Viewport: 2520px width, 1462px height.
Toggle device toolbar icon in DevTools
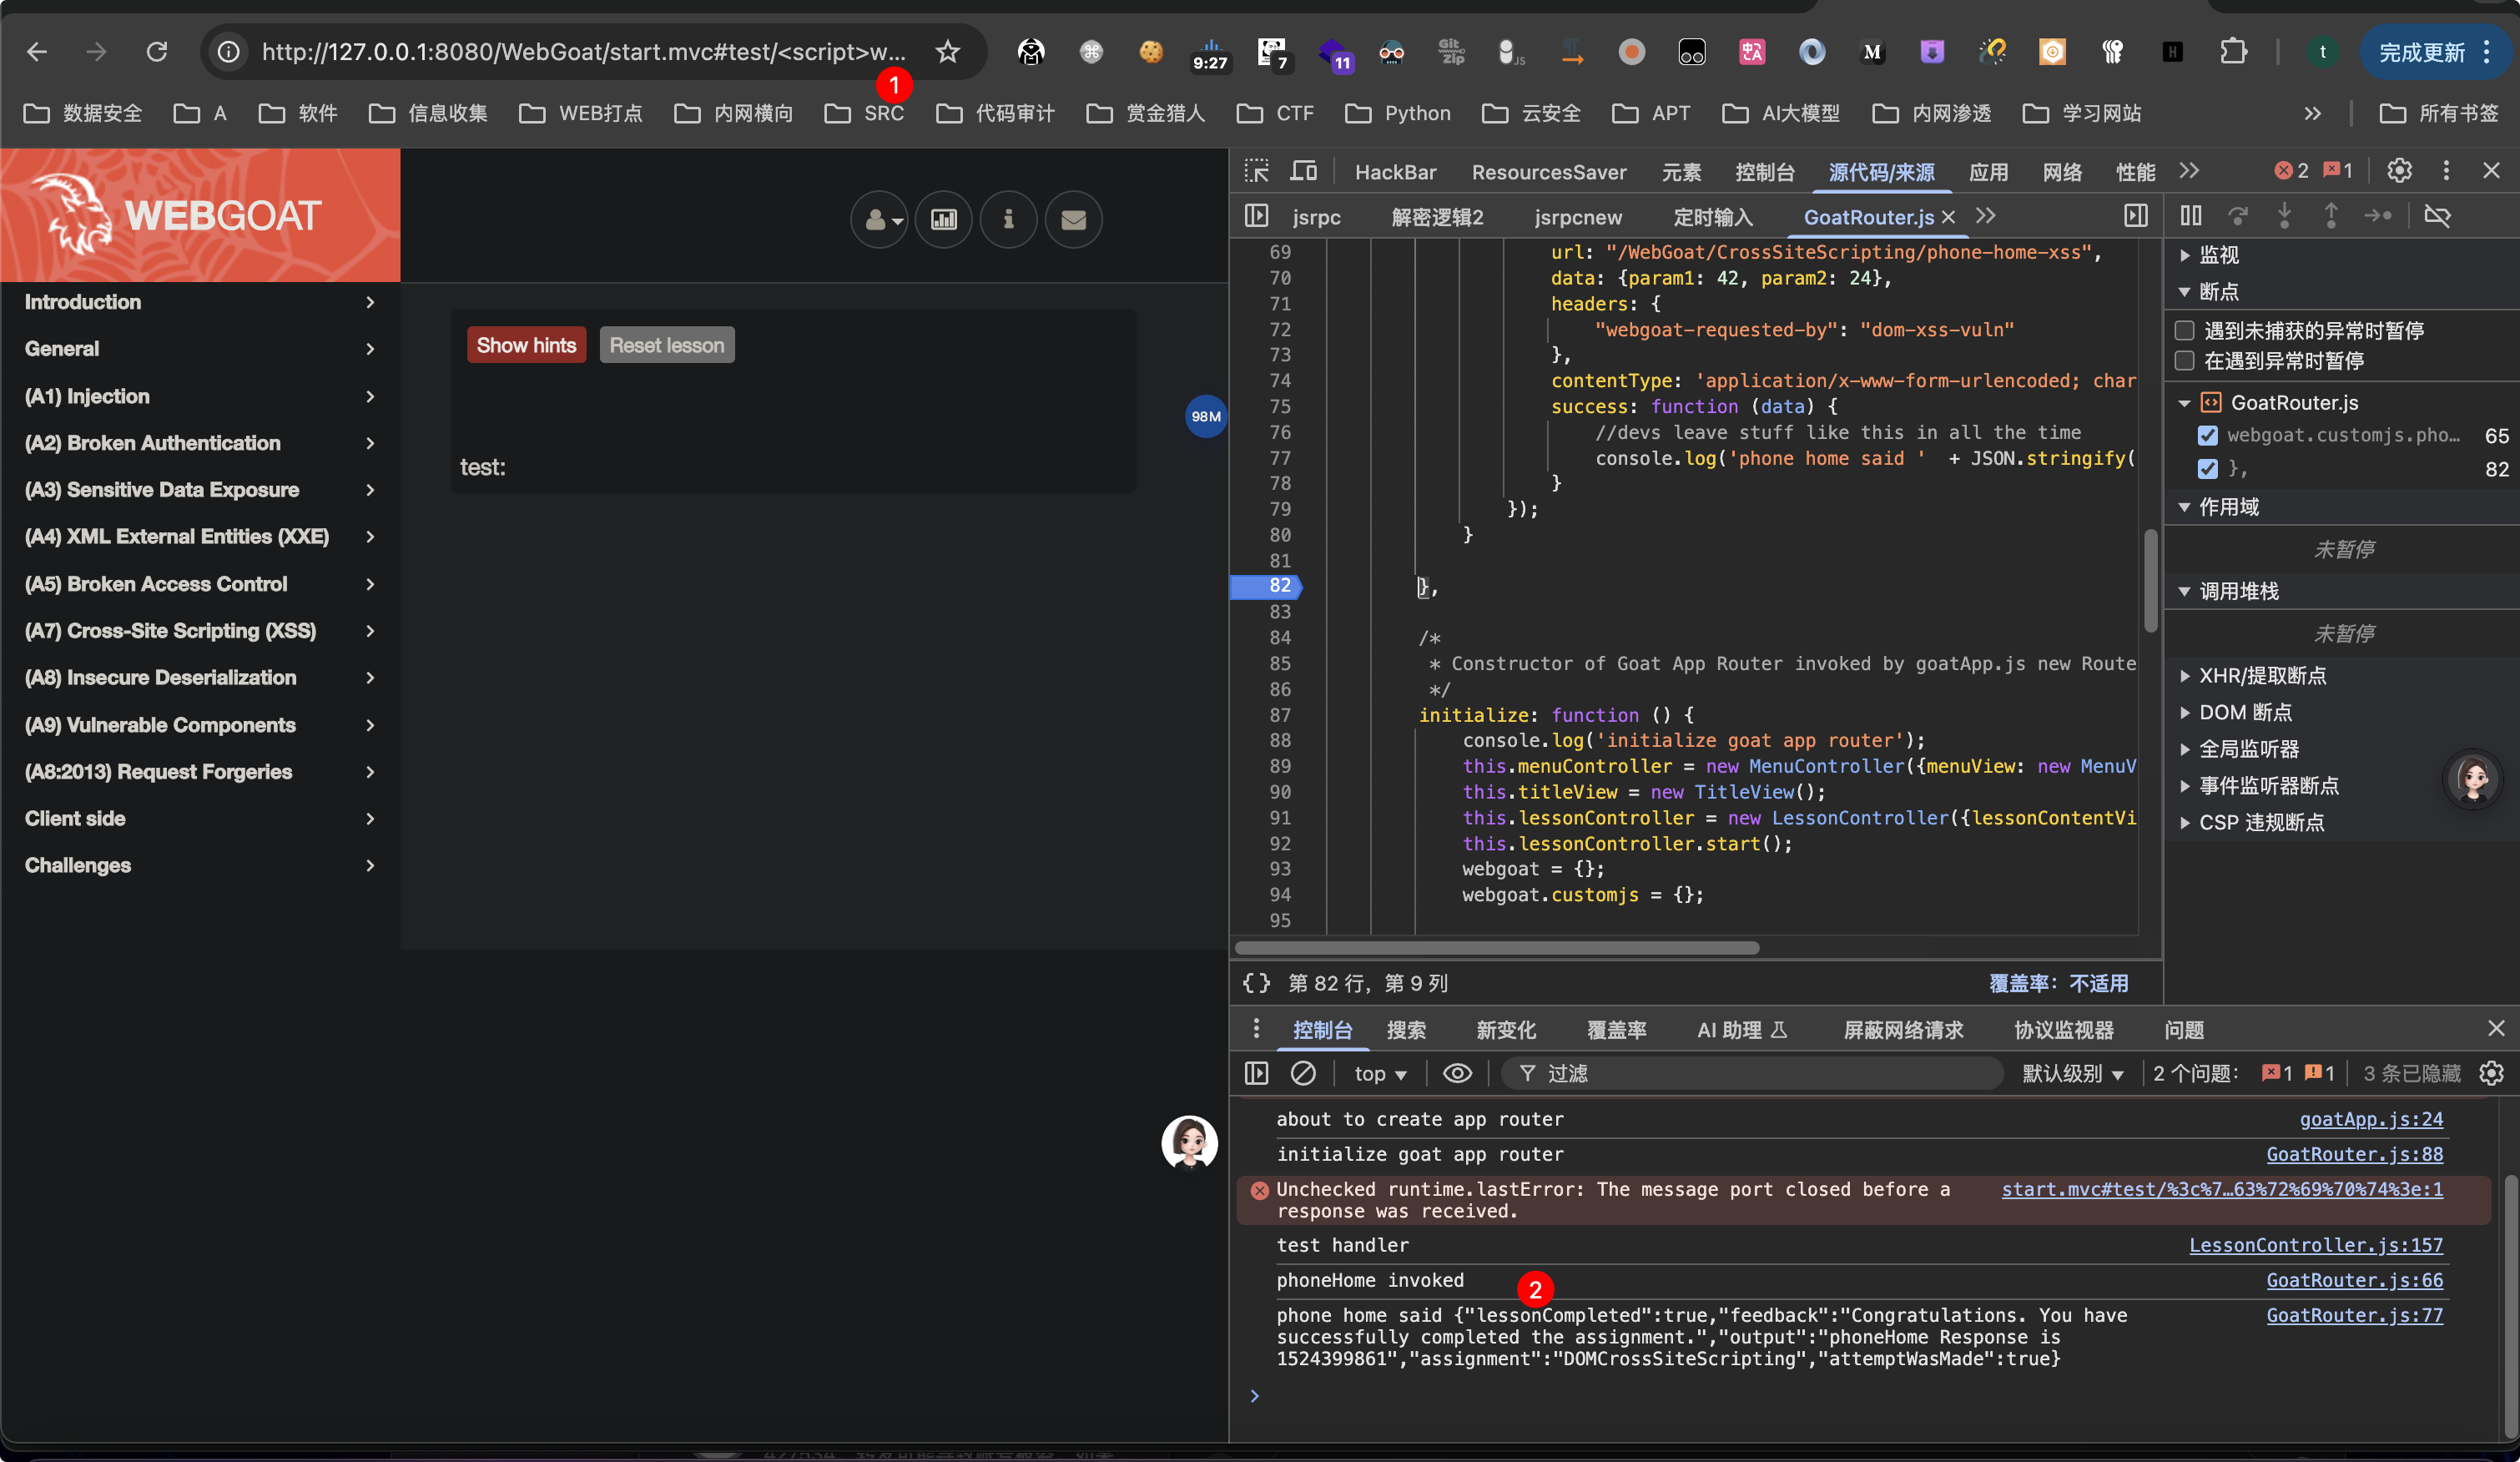(1303, 171)
